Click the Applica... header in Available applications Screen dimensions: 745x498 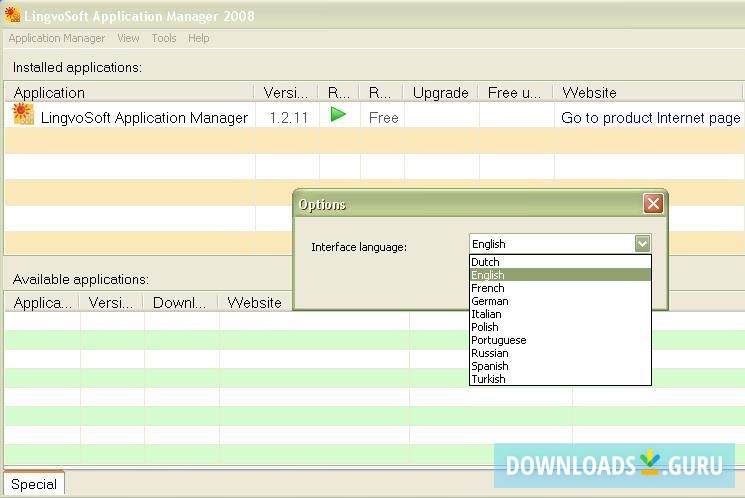point(42,303)
